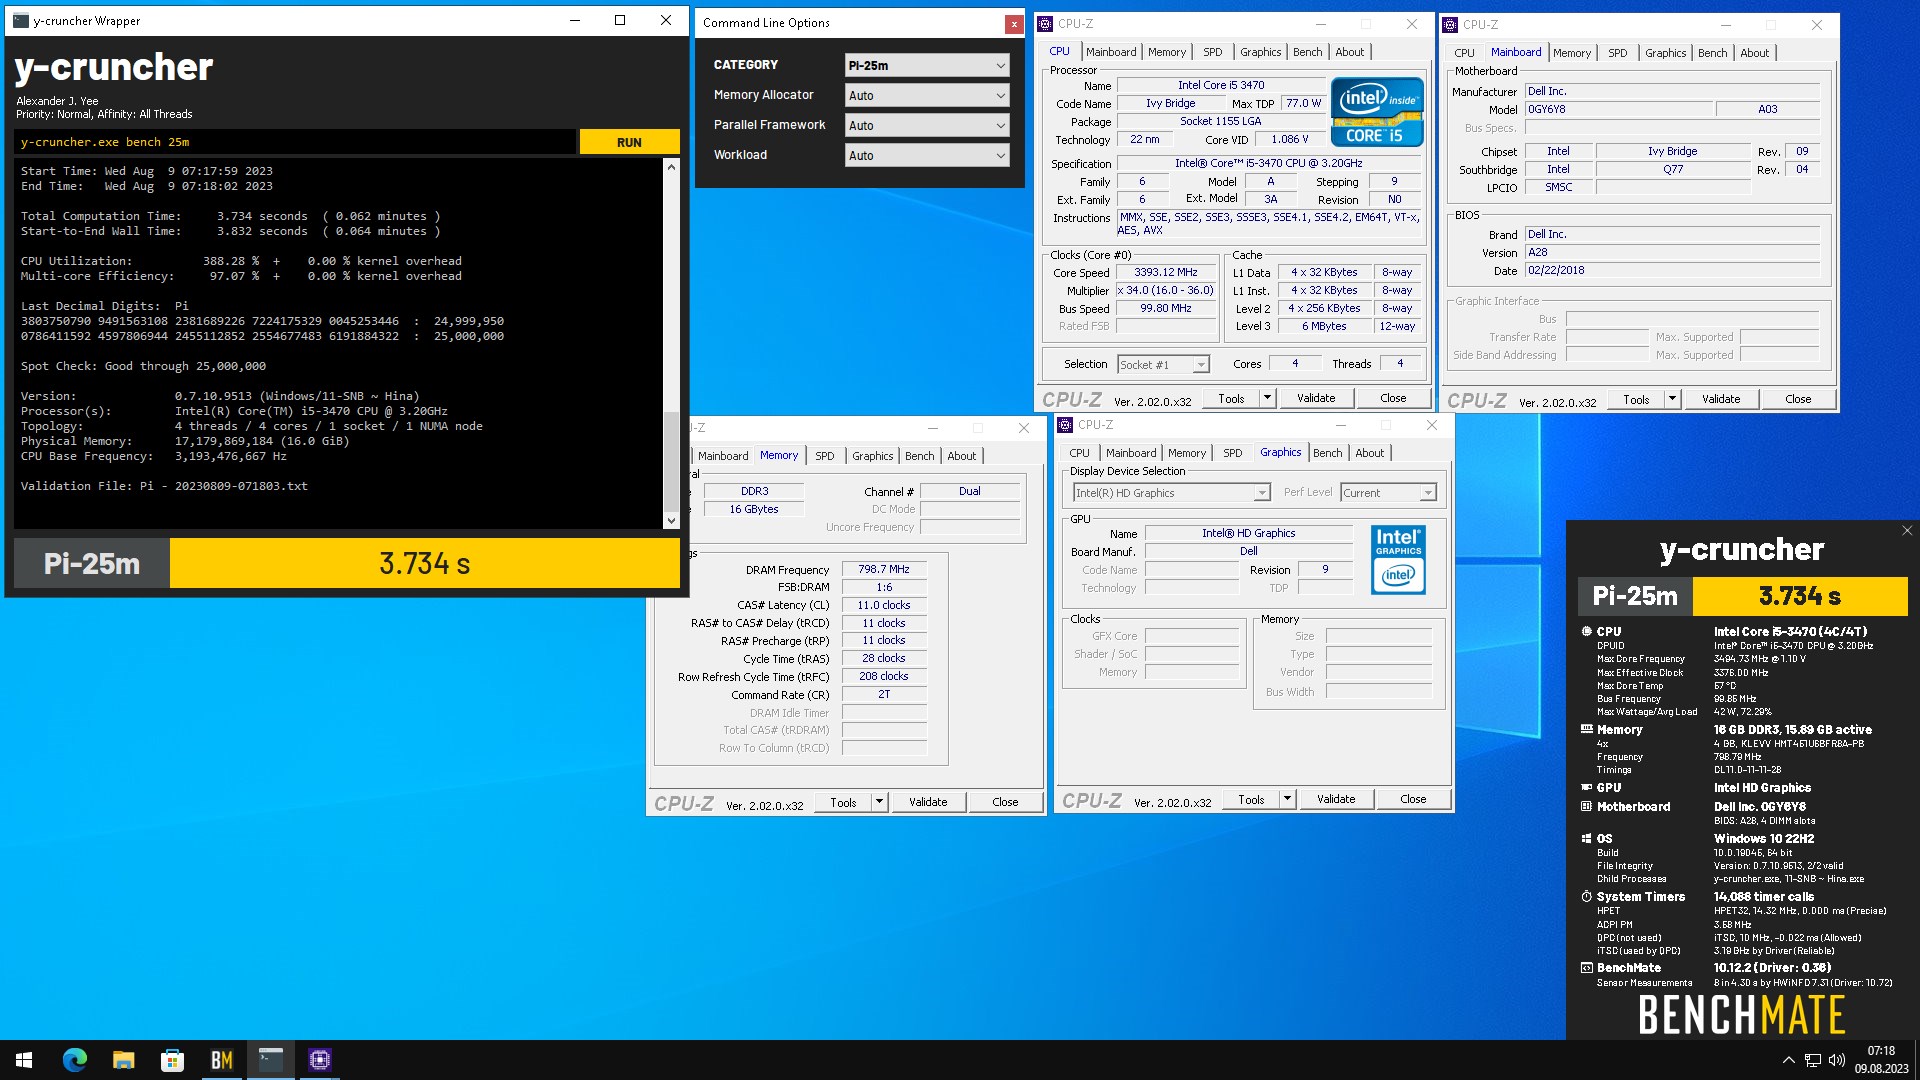
Task: Close the Command Line Options panel
Action: pos(1014,24)
